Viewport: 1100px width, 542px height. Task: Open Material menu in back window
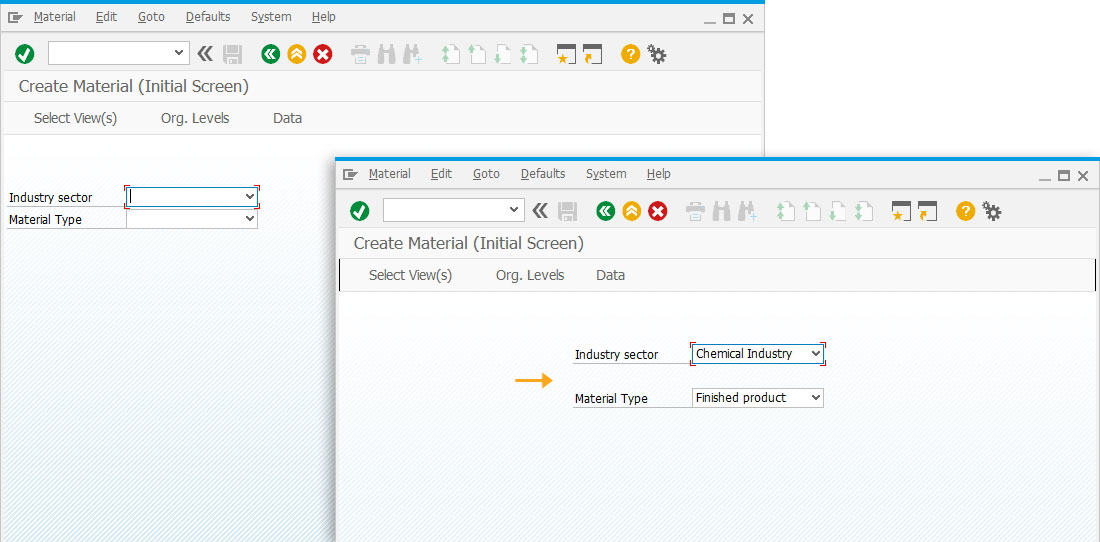pos(55,17)
